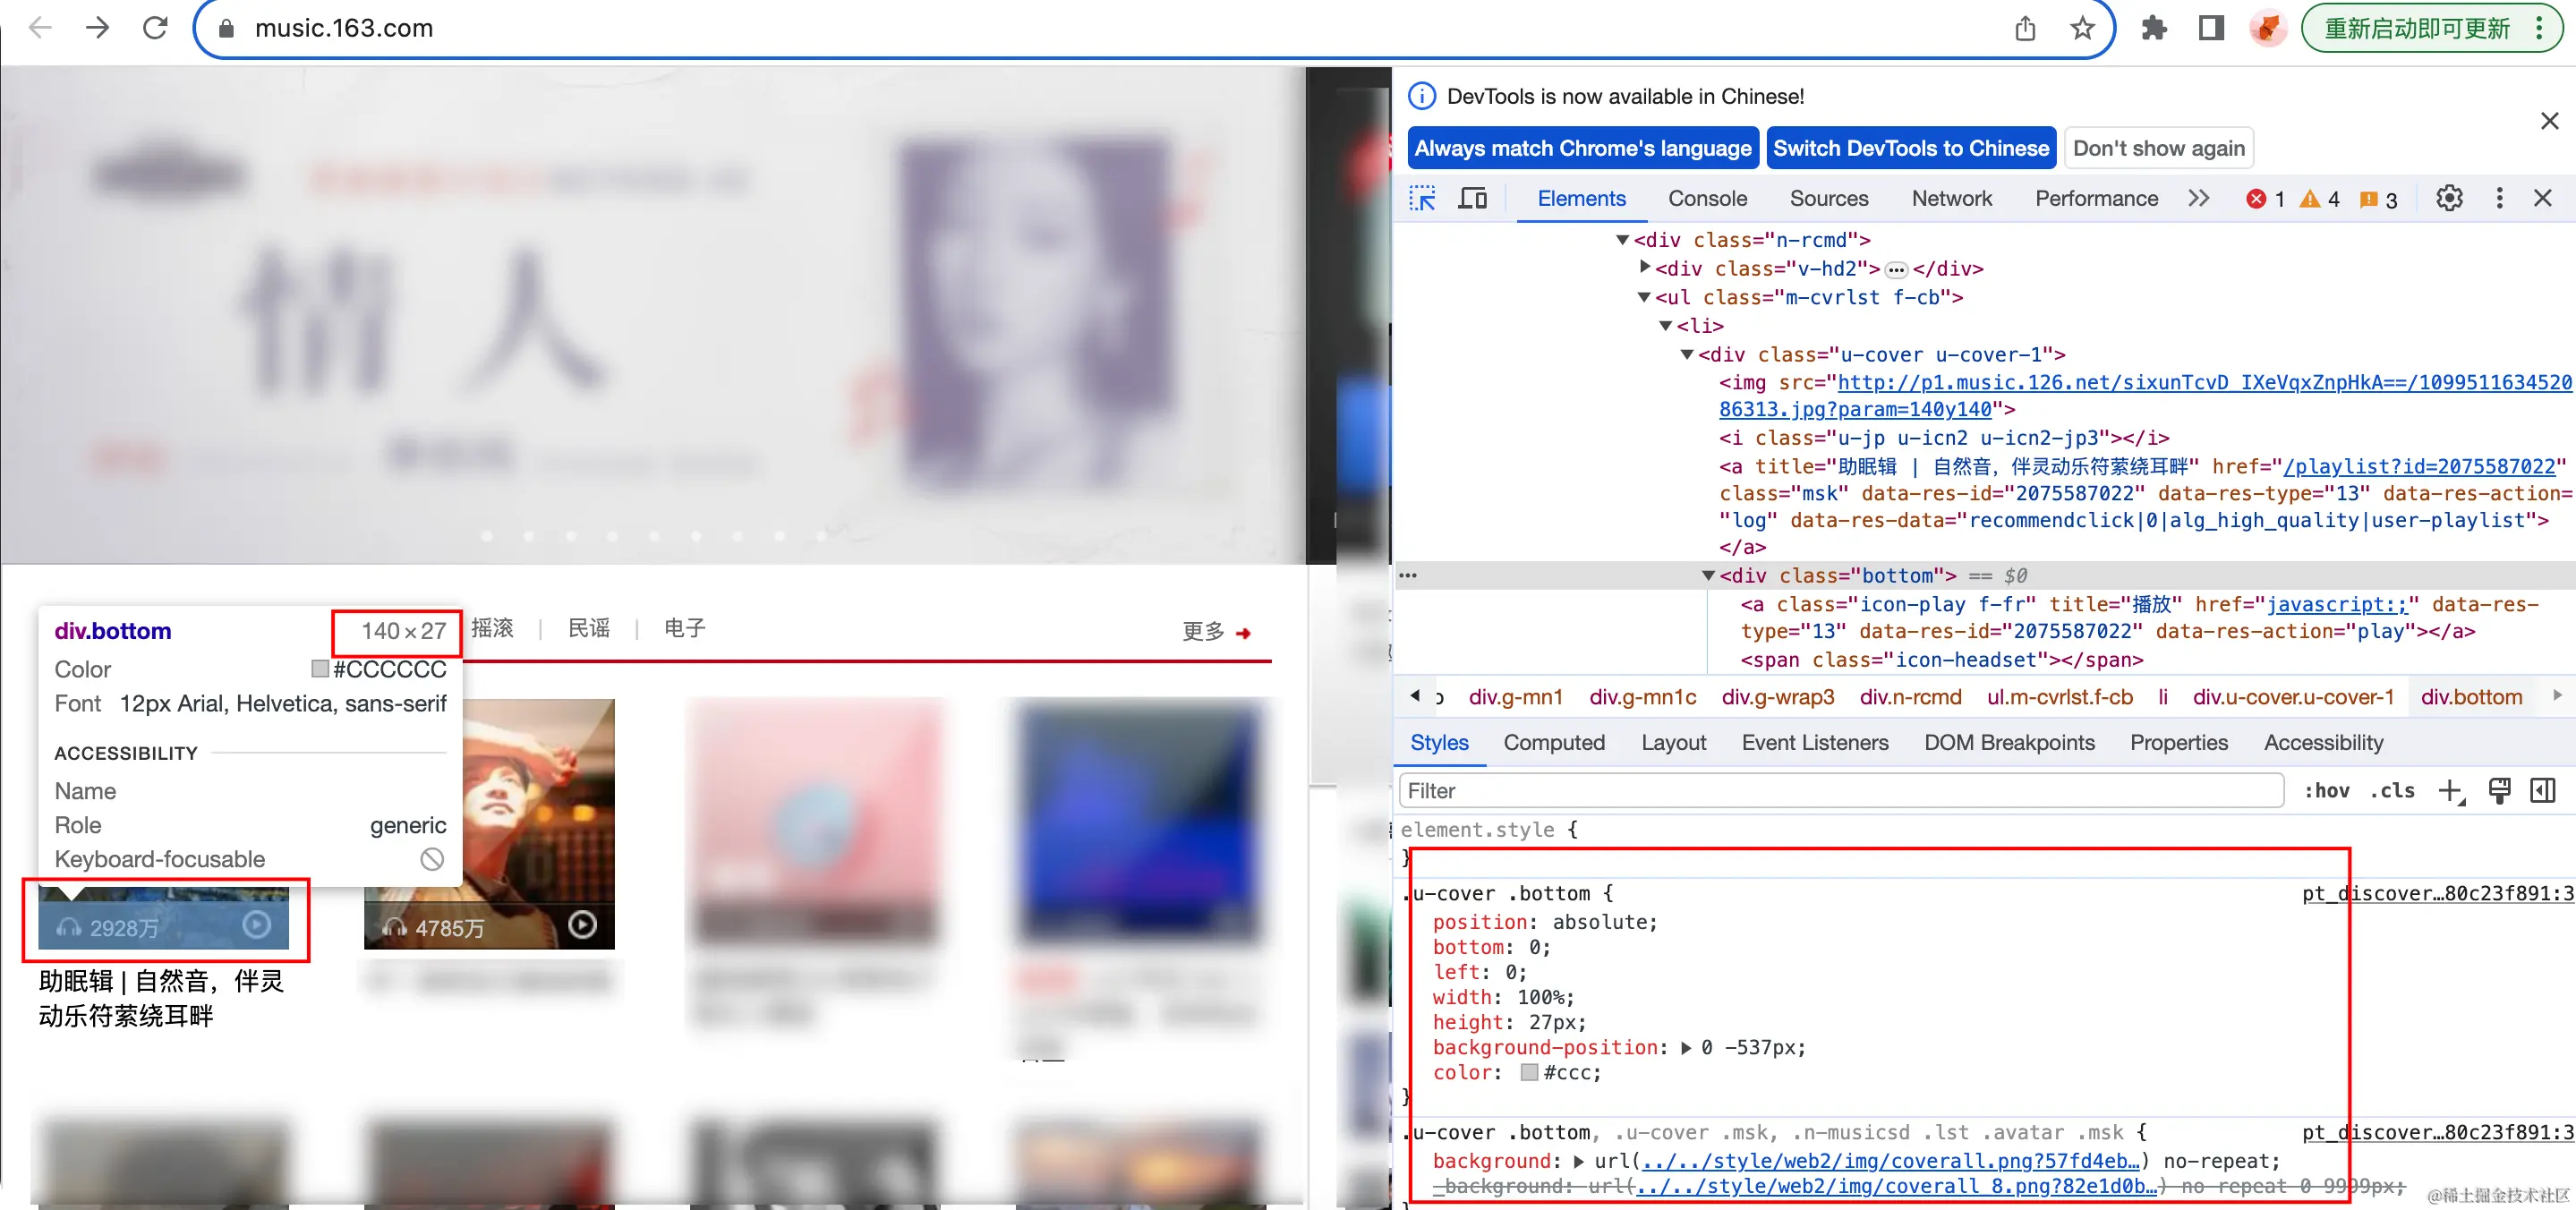
Task: Click the restart-to-update button
Action: point(2431,28)
